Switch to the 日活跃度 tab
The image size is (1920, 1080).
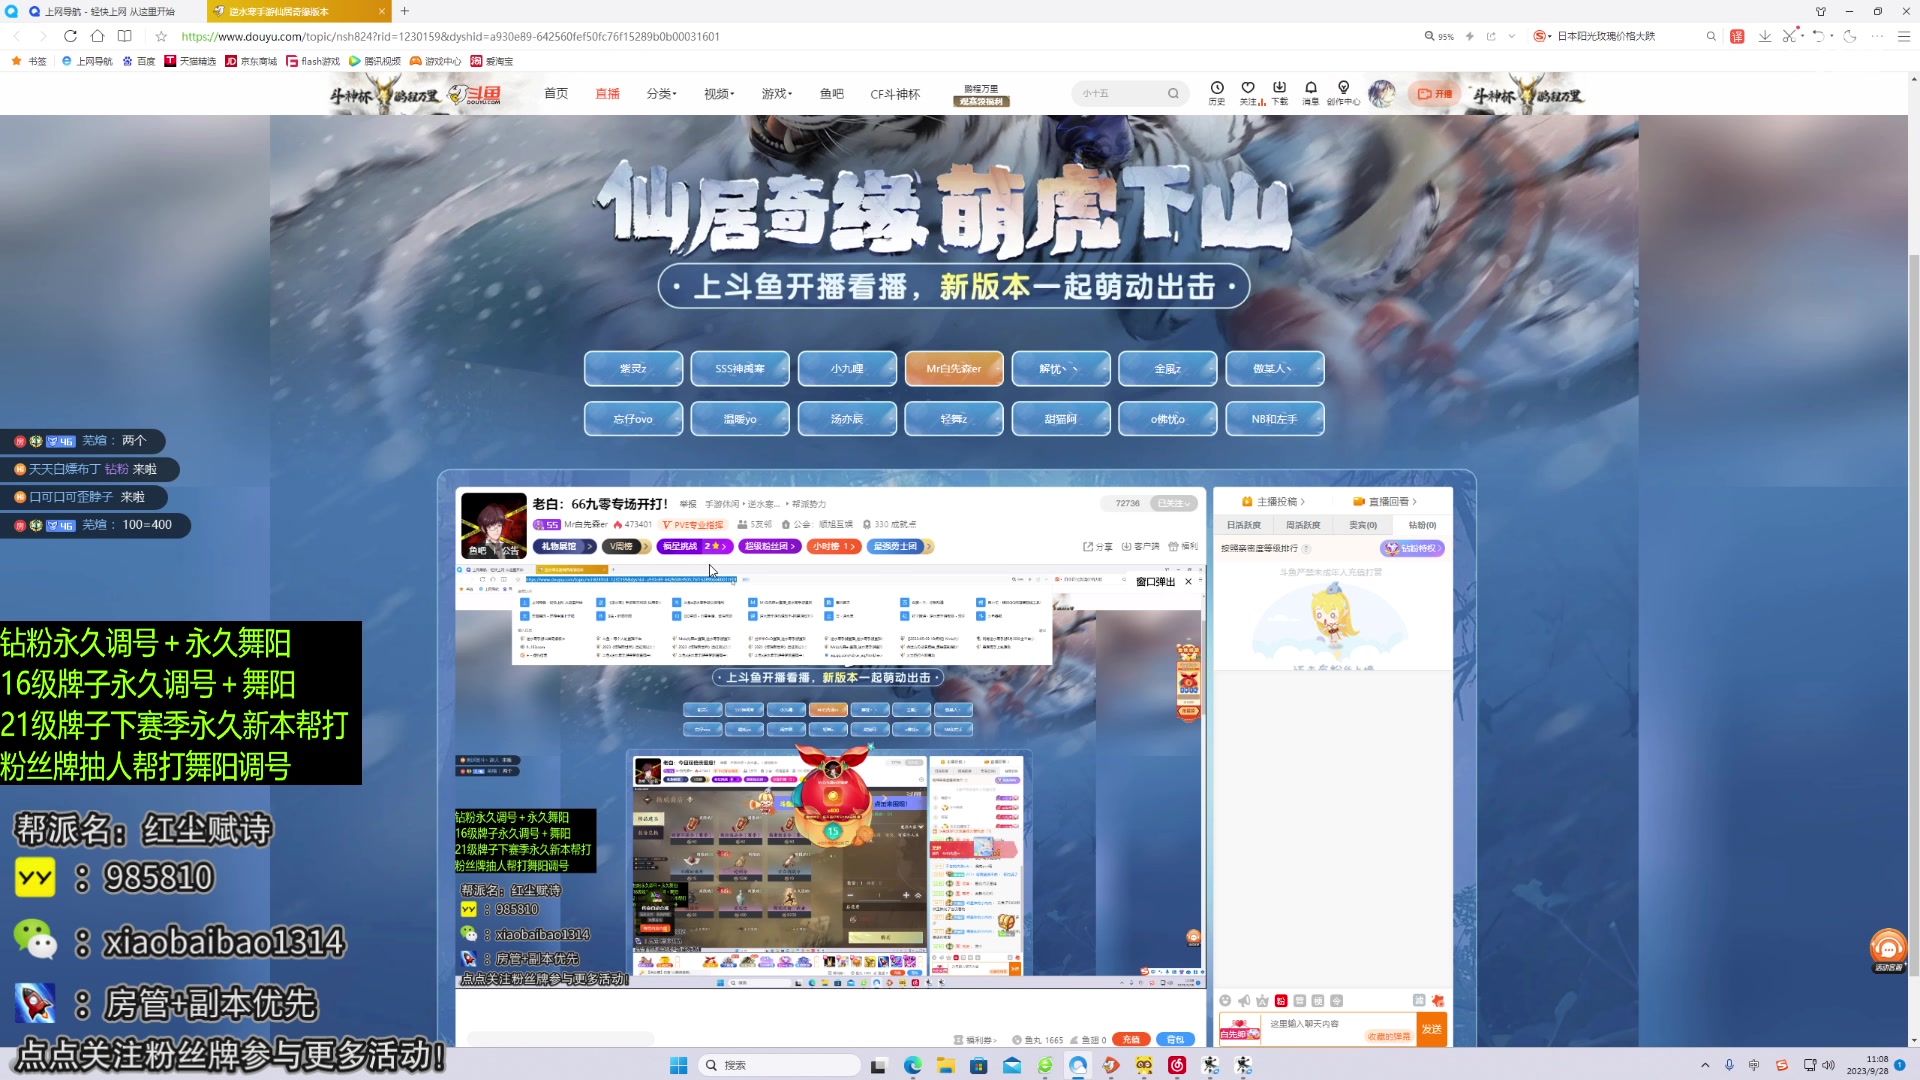(1244, 525)
